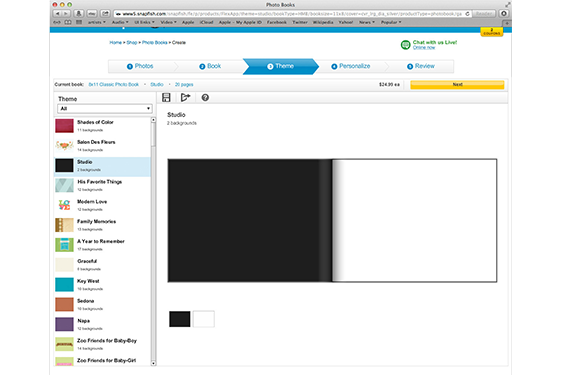Viewport: 566px width, 375px height.
Task: Click the Shades of Color thumbnail
Action: tap(64, 126)
